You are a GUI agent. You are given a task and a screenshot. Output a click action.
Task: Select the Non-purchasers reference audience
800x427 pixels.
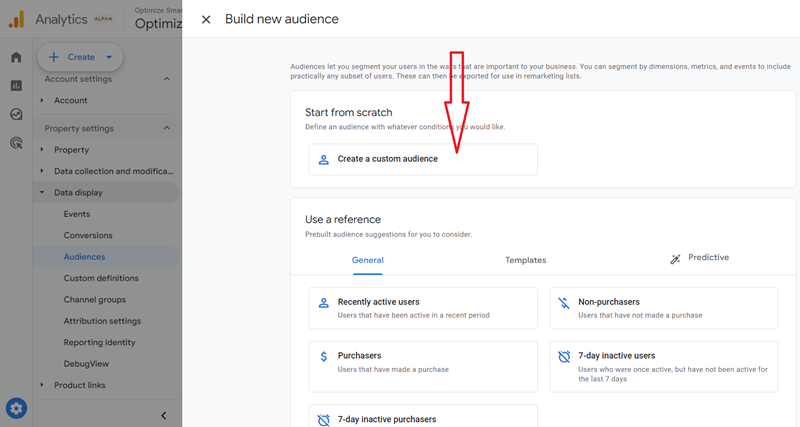(664, 308)
